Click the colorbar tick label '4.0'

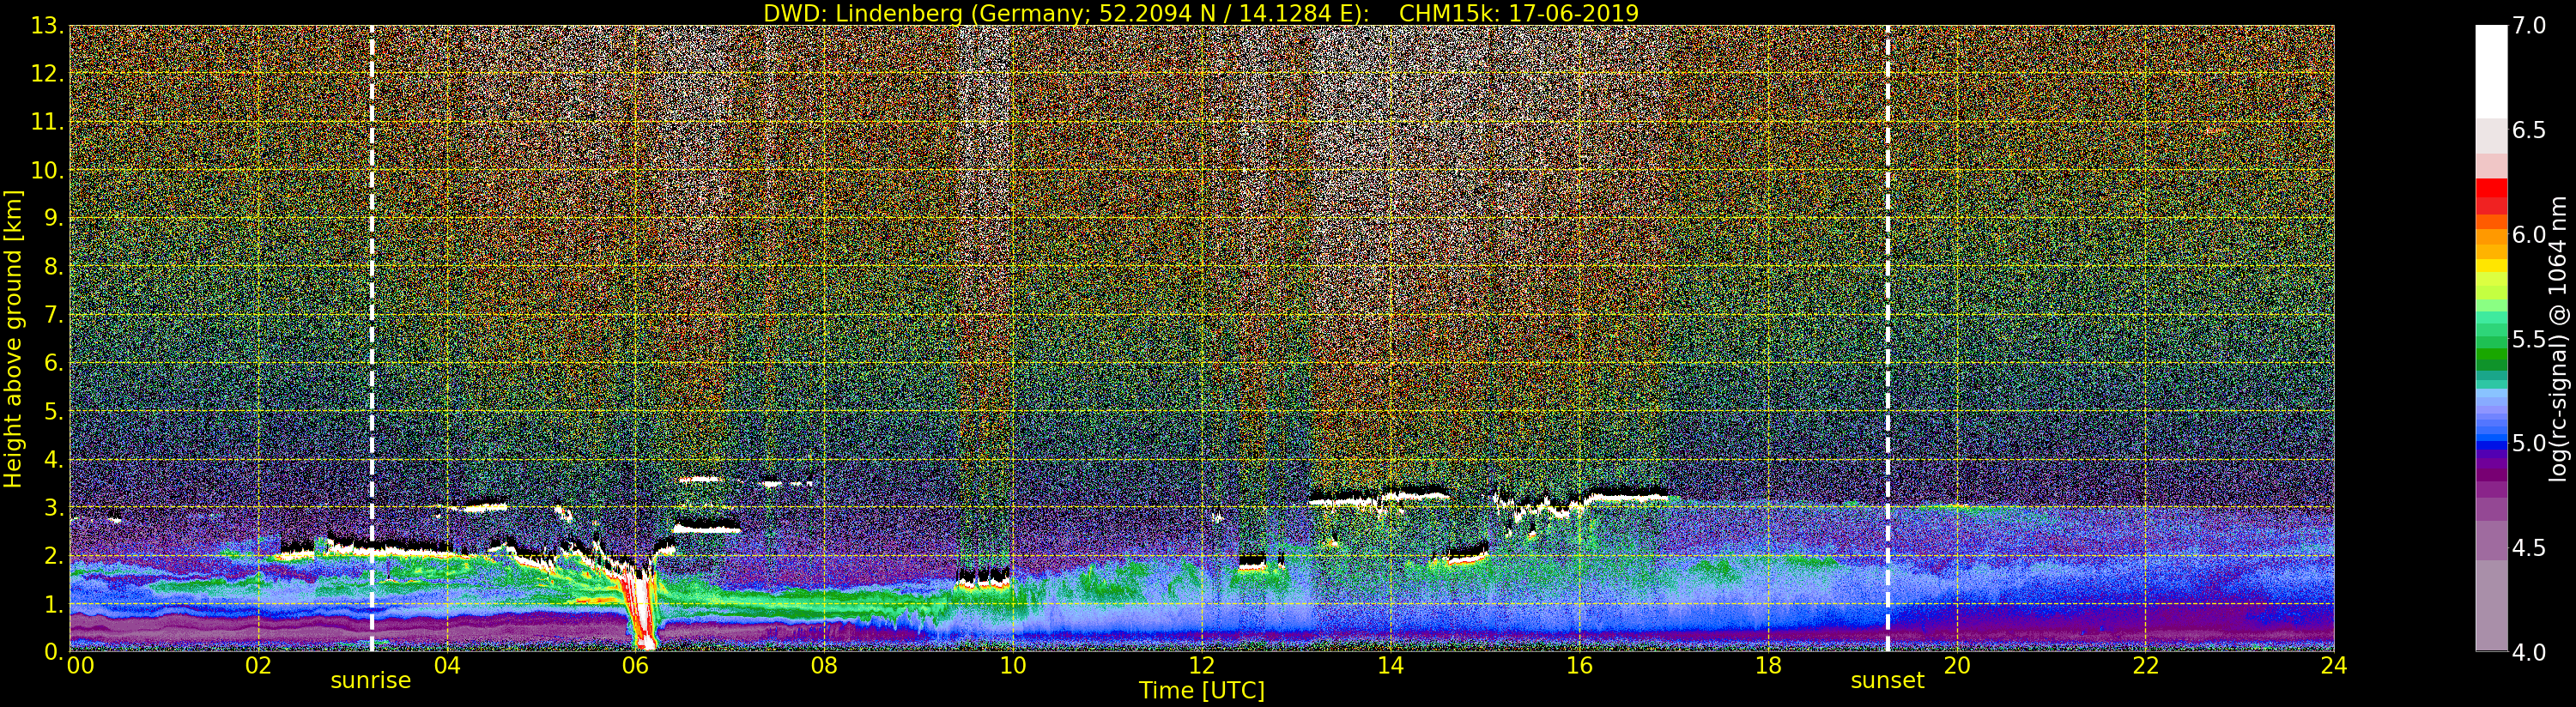pos(2529,652)
